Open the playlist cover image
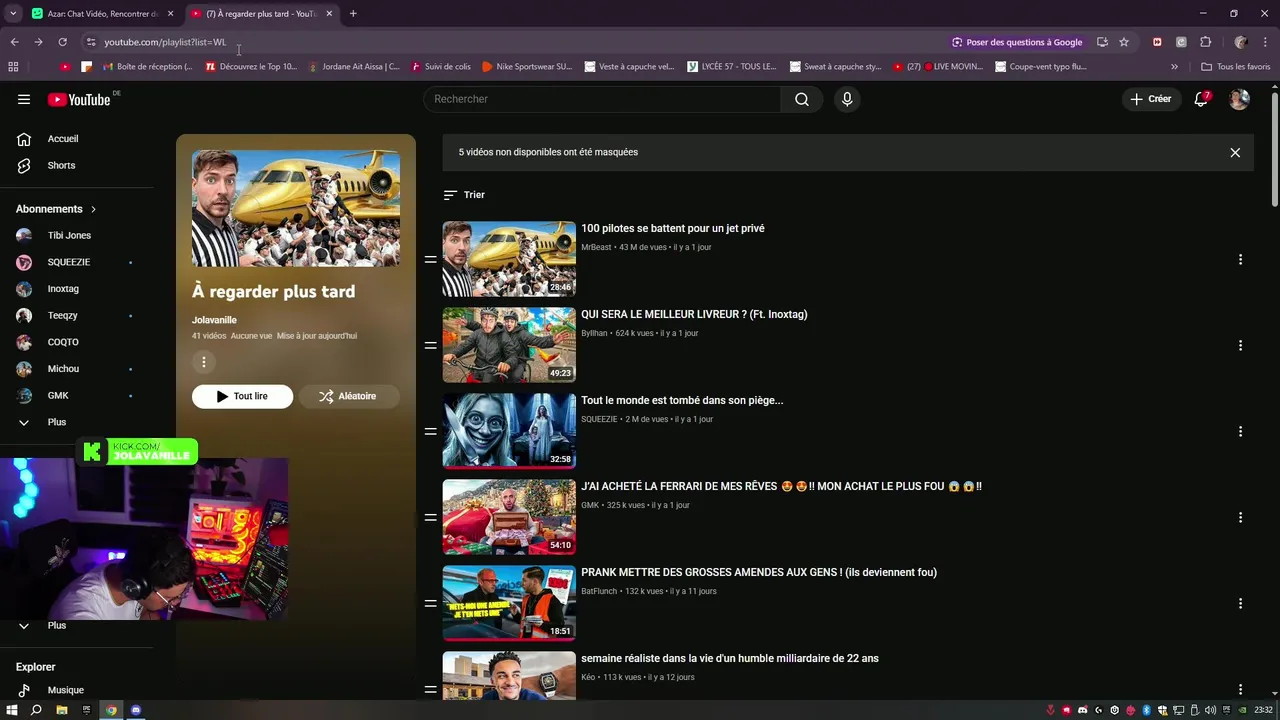The width and height of the screenshot is (1280, 720). (296, 208)
